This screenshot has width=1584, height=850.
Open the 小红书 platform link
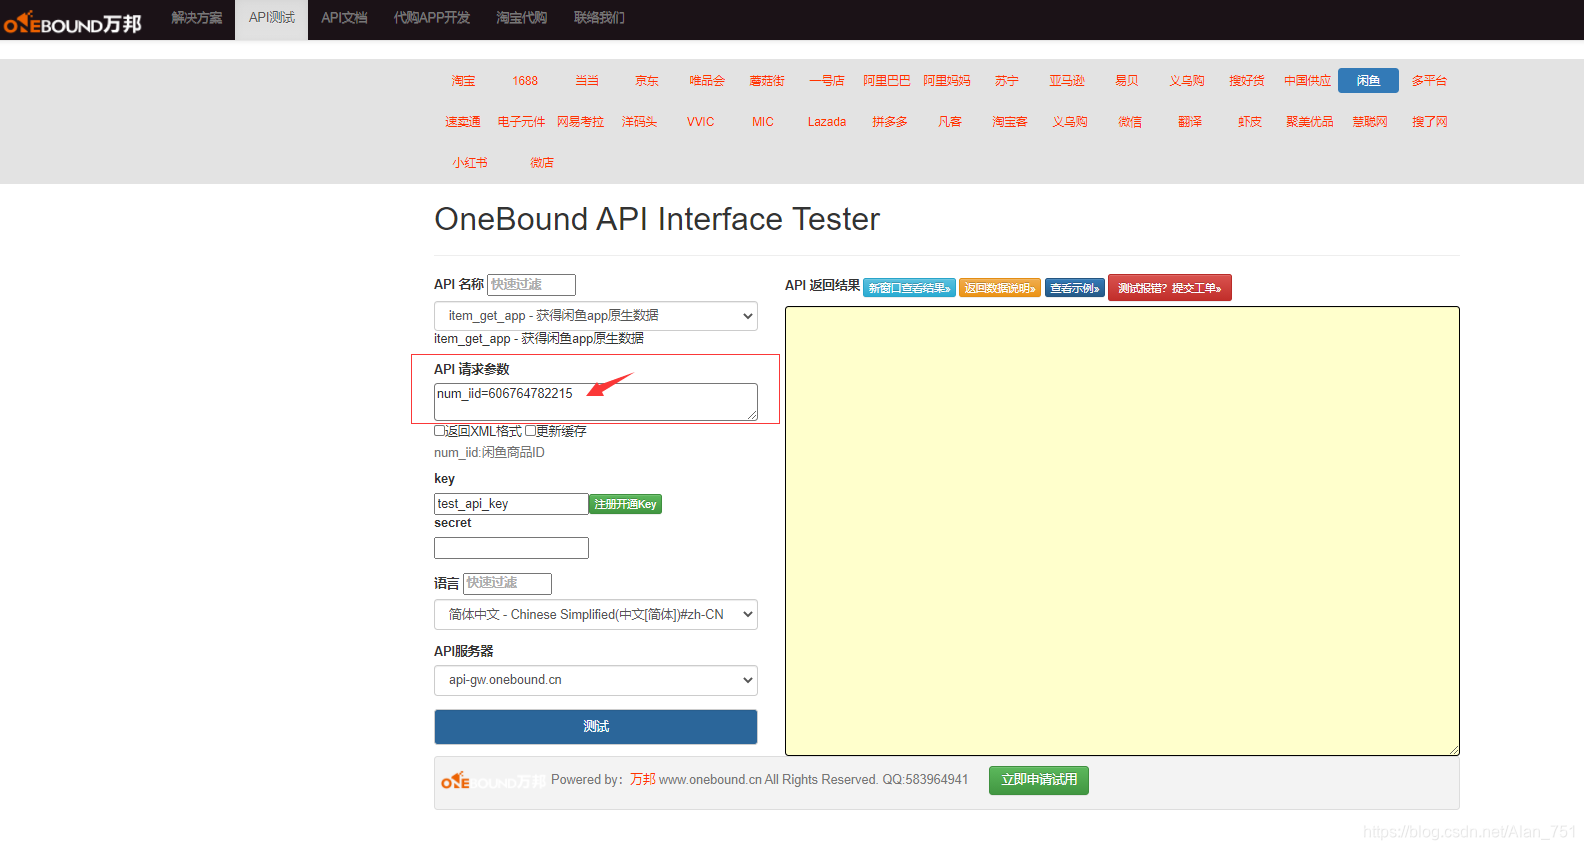[470, 163]
